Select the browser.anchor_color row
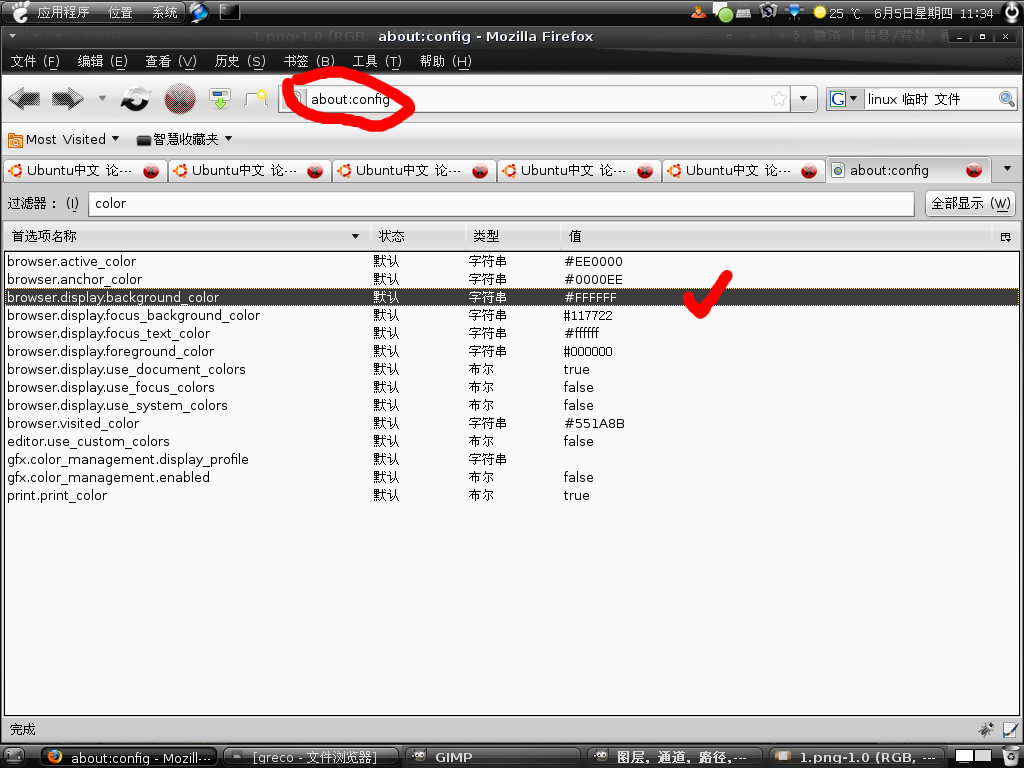The image size is (1024, 768). (x=511, y=280)
